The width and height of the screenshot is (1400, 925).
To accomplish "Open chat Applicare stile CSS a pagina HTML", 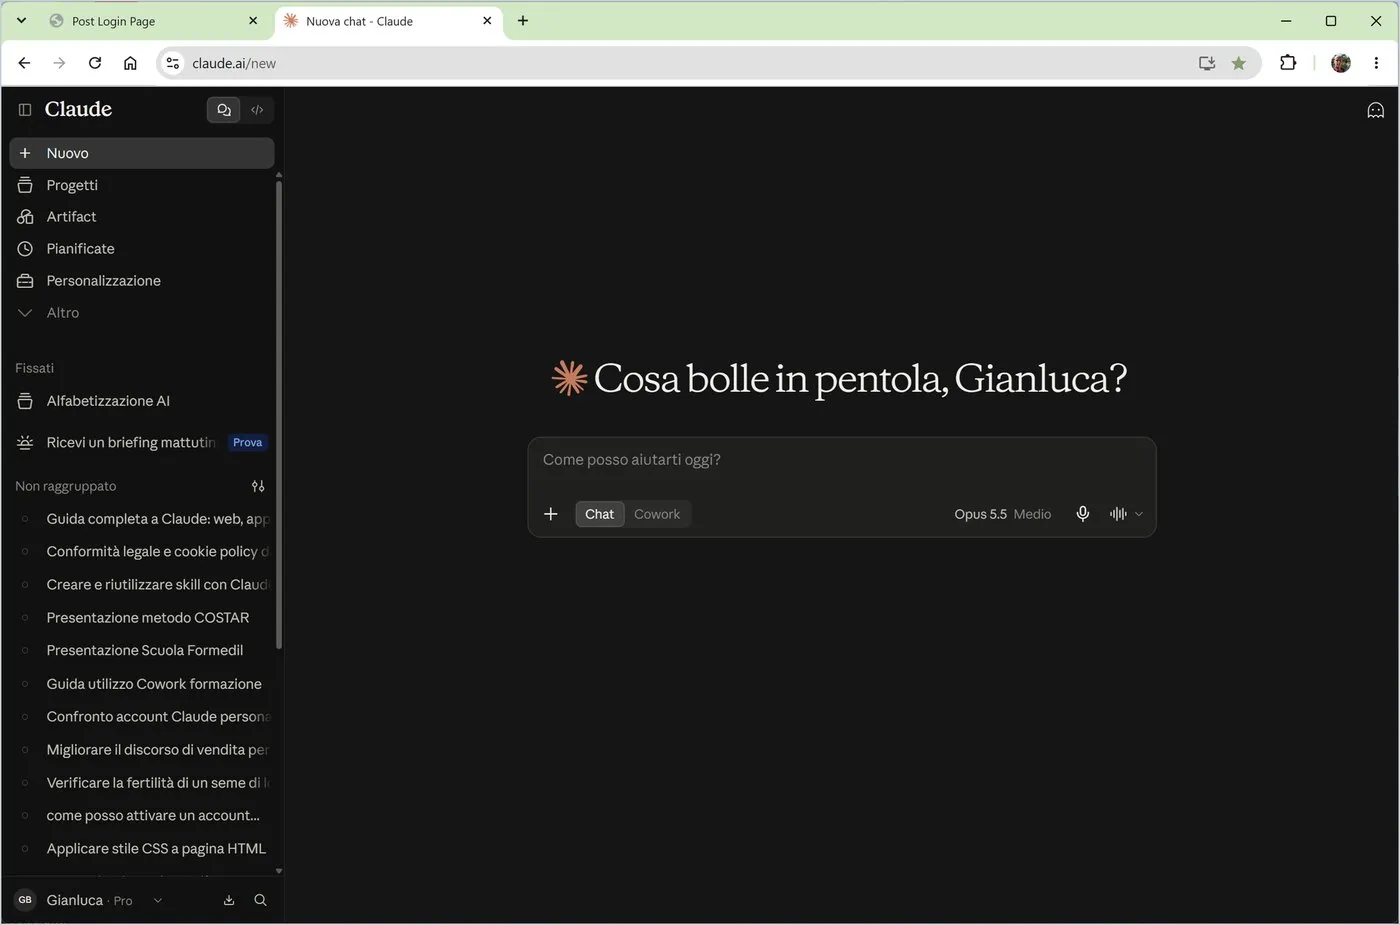I will click(x=142, y=849).
